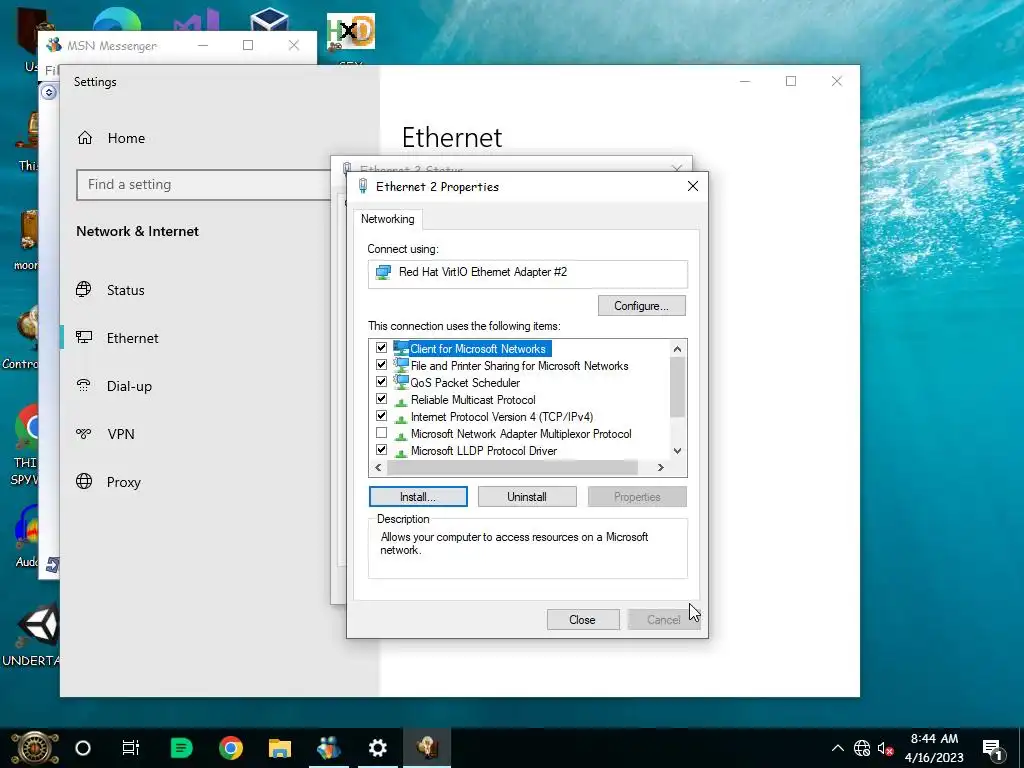
Task: Select Internet Protocol Version 4 (TCP/IPv4) row
Action: 502,417
